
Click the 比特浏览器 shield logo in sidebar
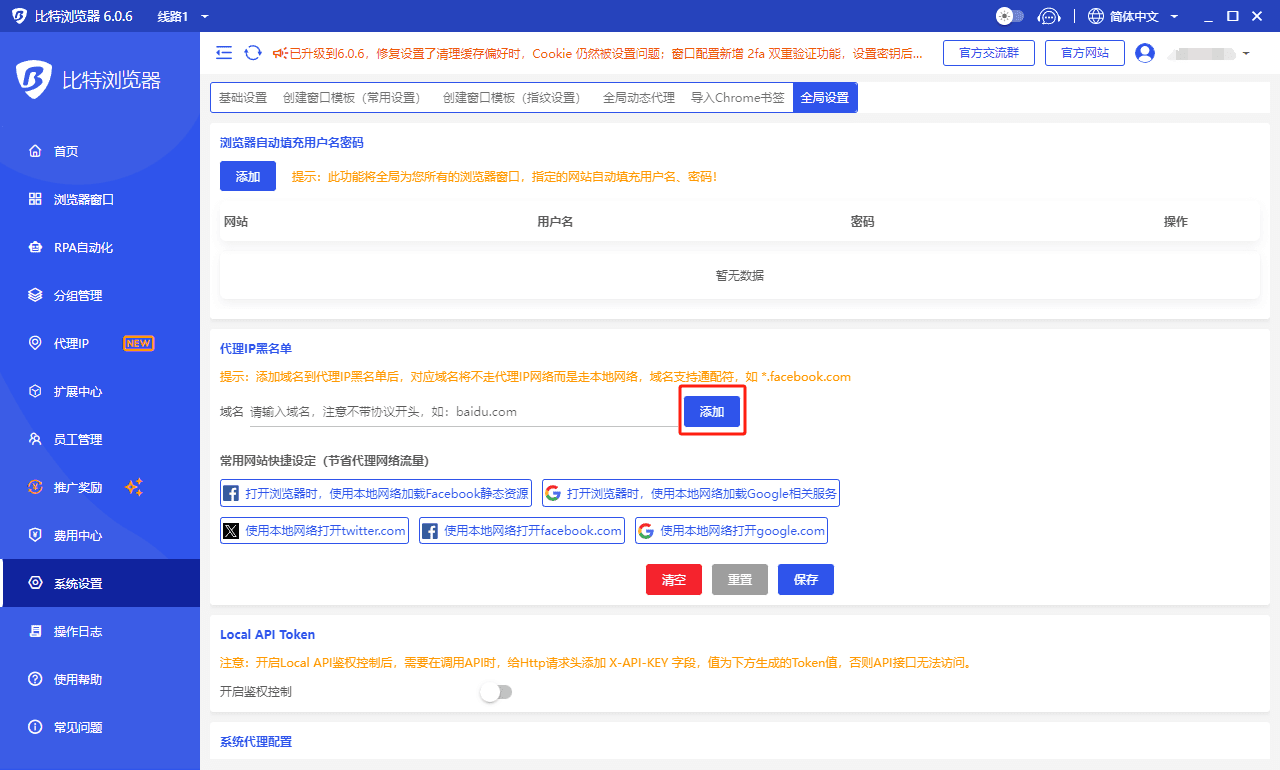34,80
